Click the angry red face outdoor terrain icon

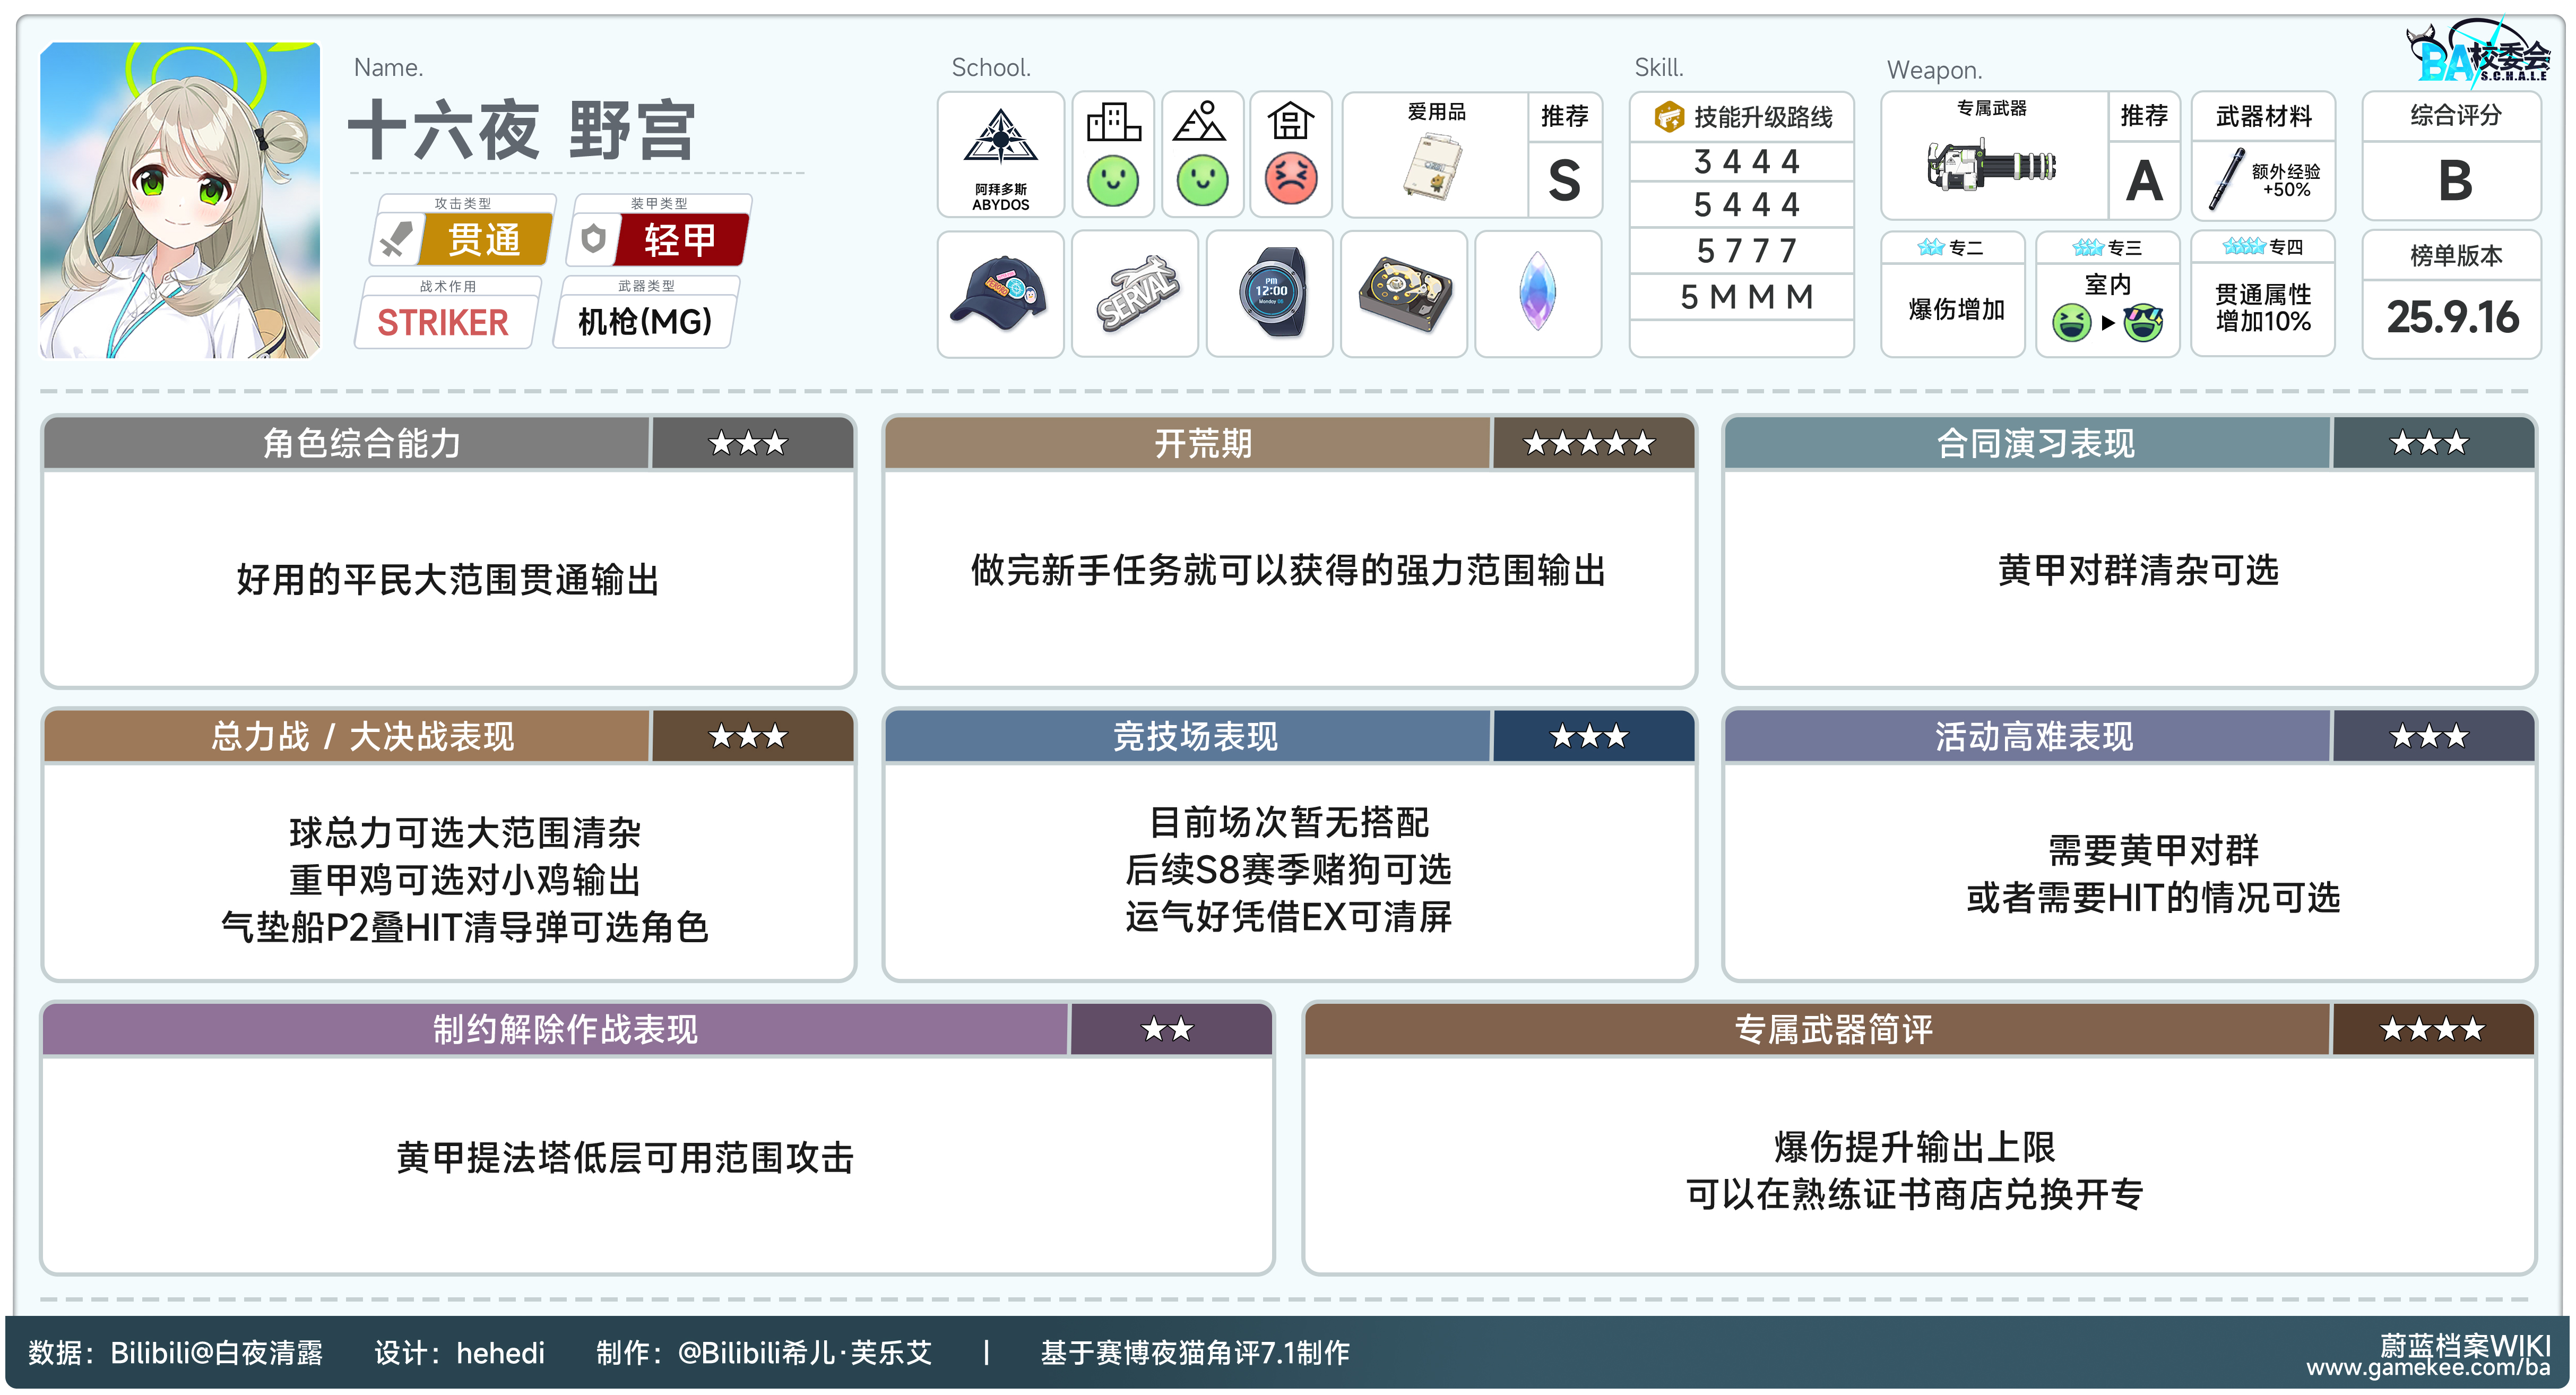(x=1291, y=179)
